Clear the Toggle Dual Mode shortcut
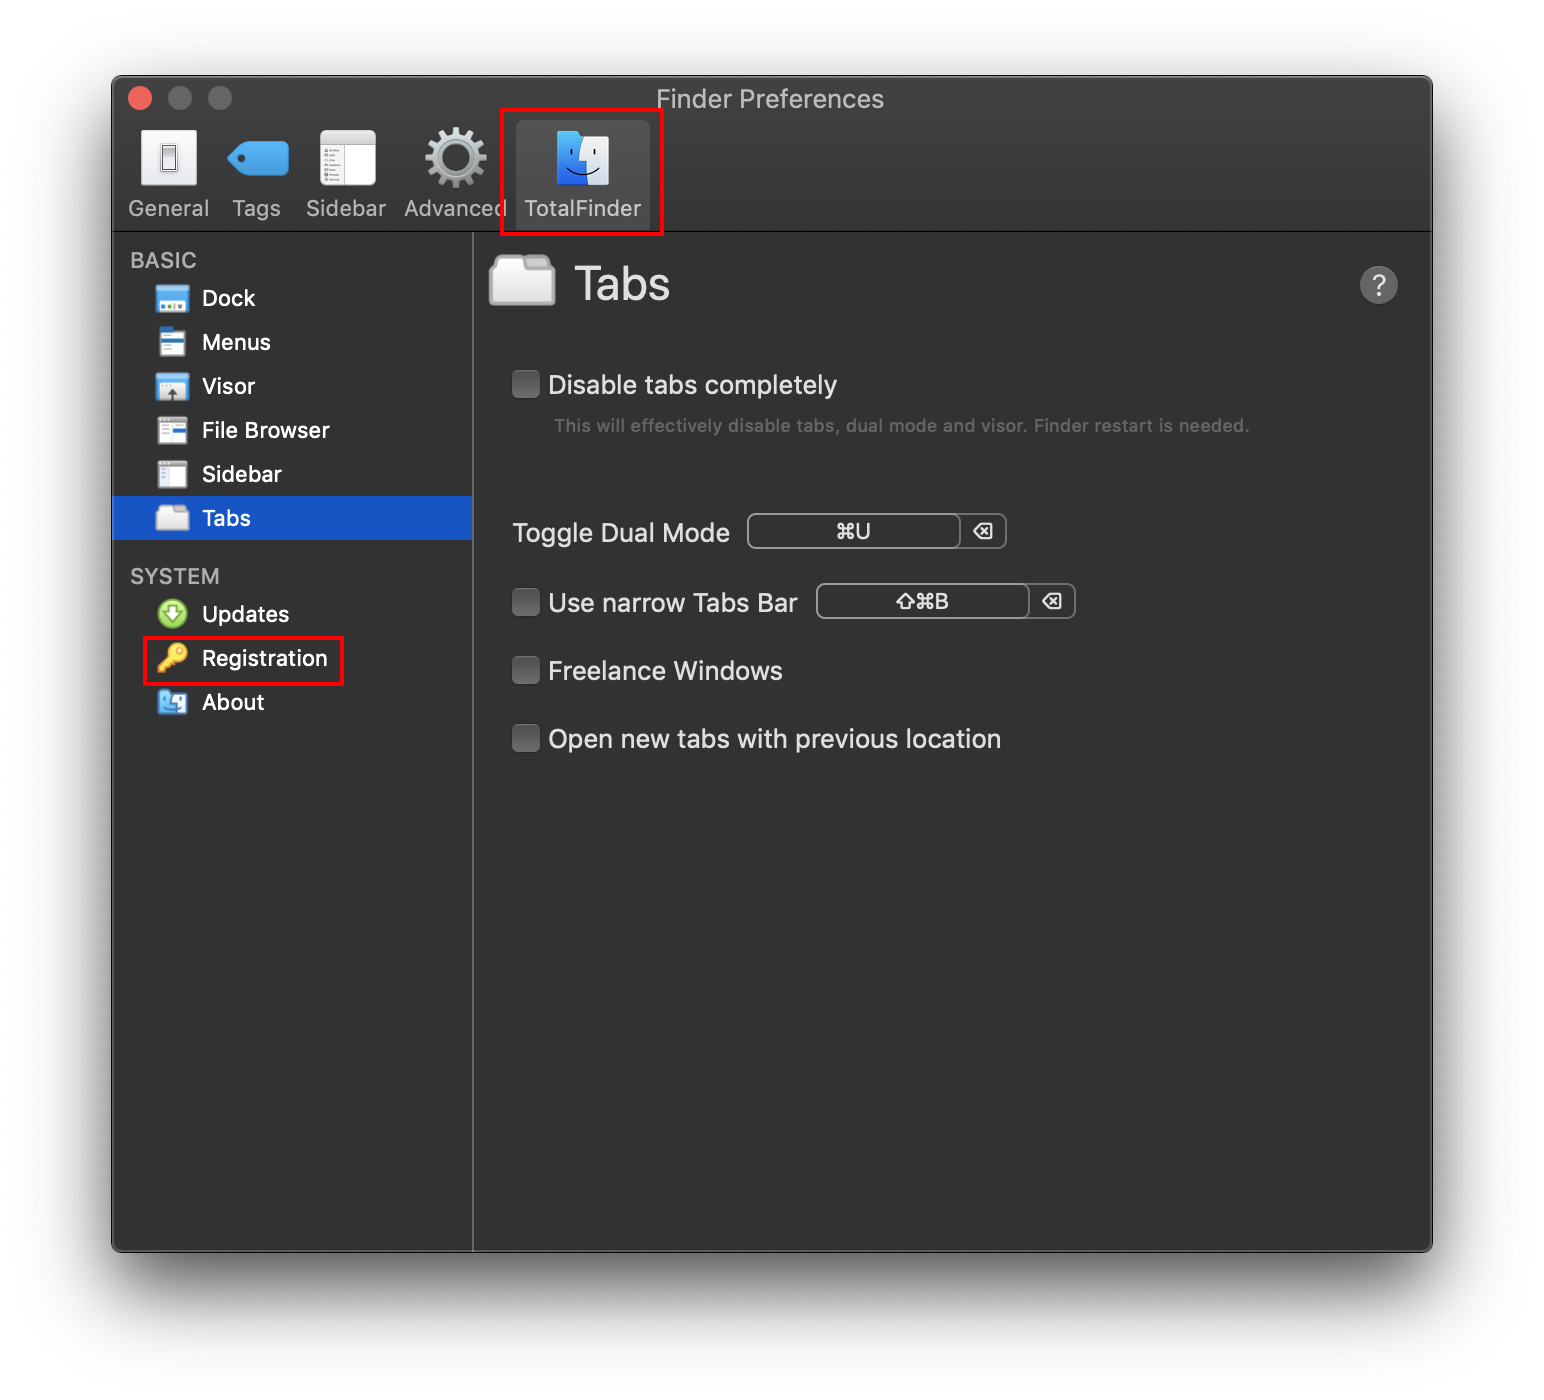The image size is (1544, 1400). click(x=982, y=531)
